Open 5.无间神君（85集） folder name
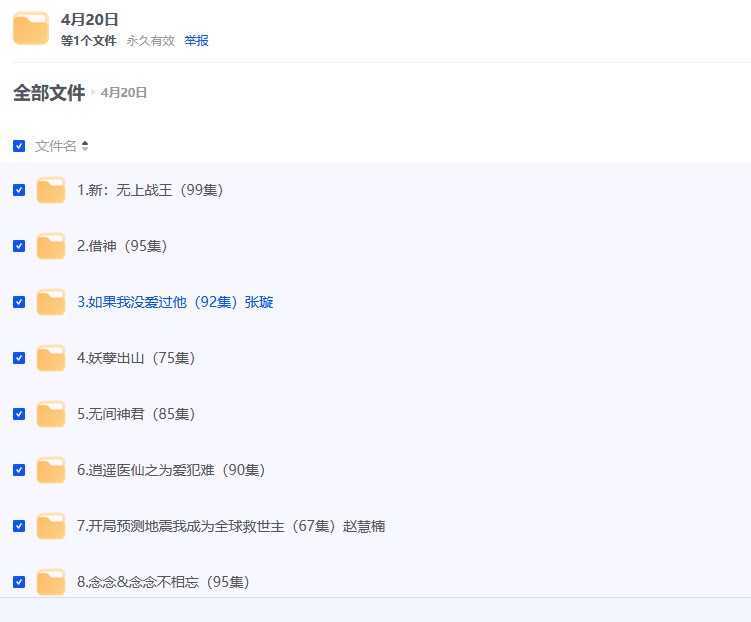This screenshot has height=622, width=751. pos(136,414)
